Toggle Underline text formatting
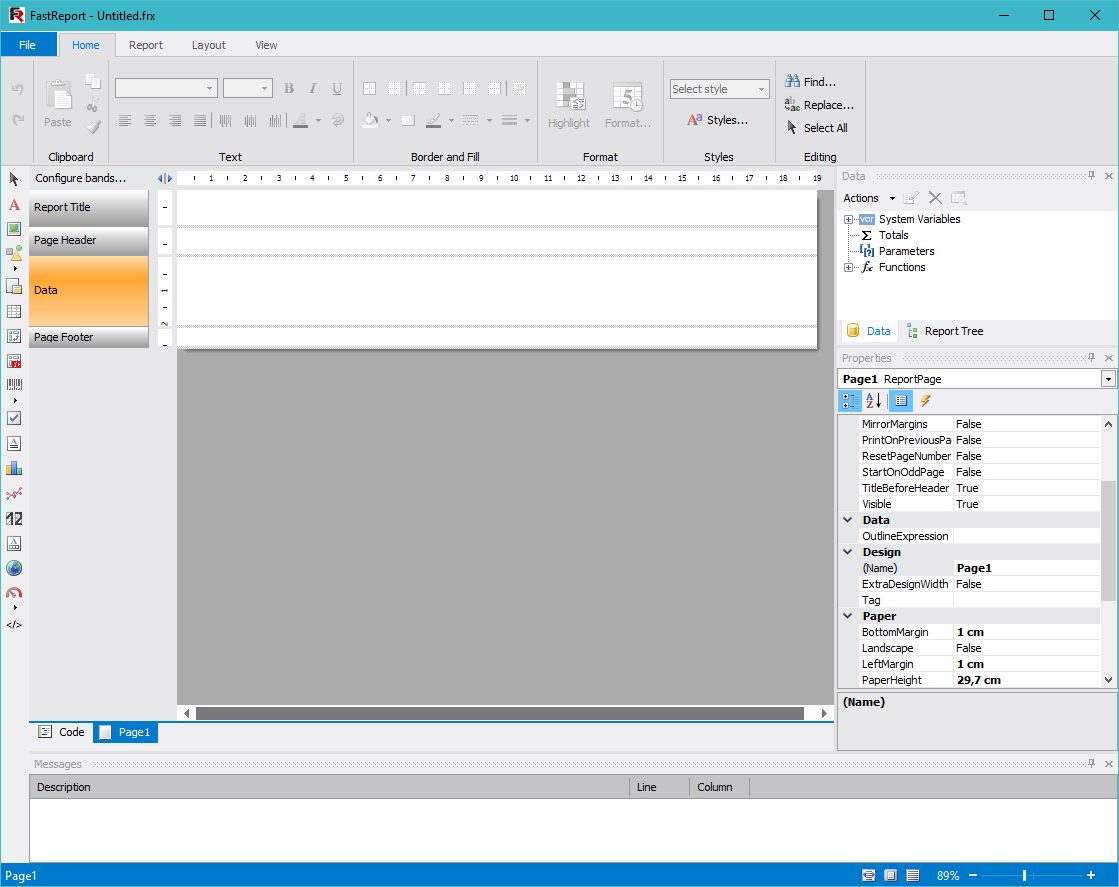The width and height of the screenshot is (1119, 887). (337, 88)
